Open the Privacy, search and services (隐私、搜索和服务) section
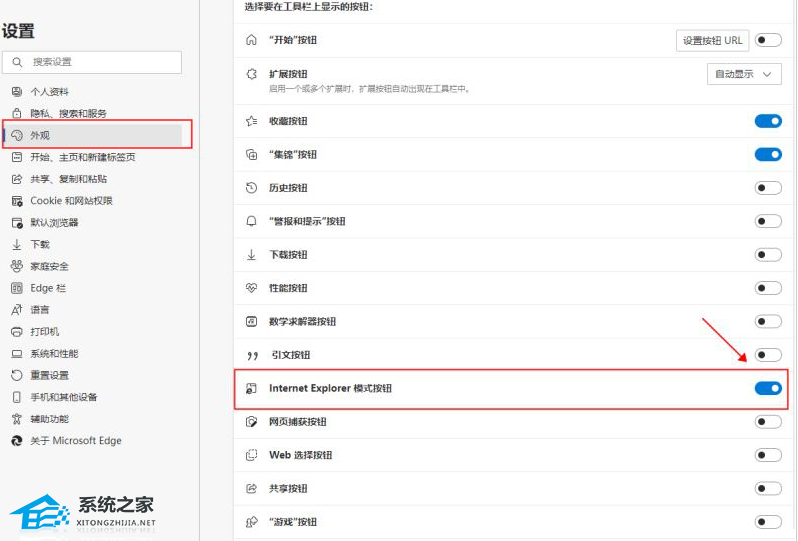Screen dimensions: 798x541 pos(68,113)
